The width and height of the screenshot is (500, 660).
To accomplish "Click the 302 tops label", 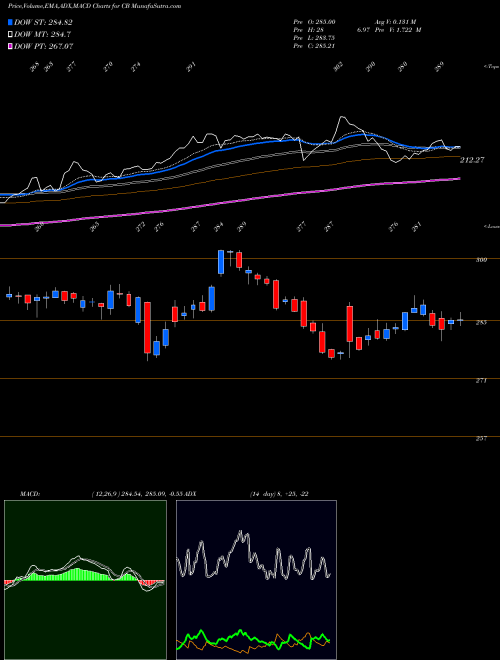I will click(338, 67).
